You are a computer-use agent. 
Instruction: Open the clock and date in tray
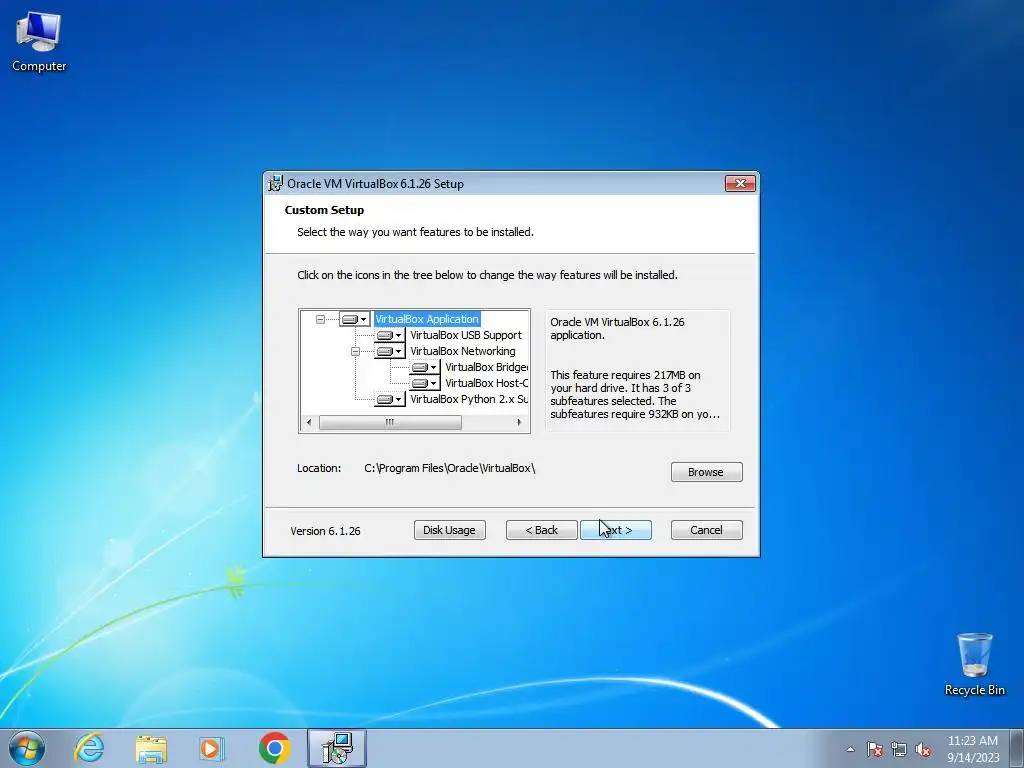click(973, 749)
